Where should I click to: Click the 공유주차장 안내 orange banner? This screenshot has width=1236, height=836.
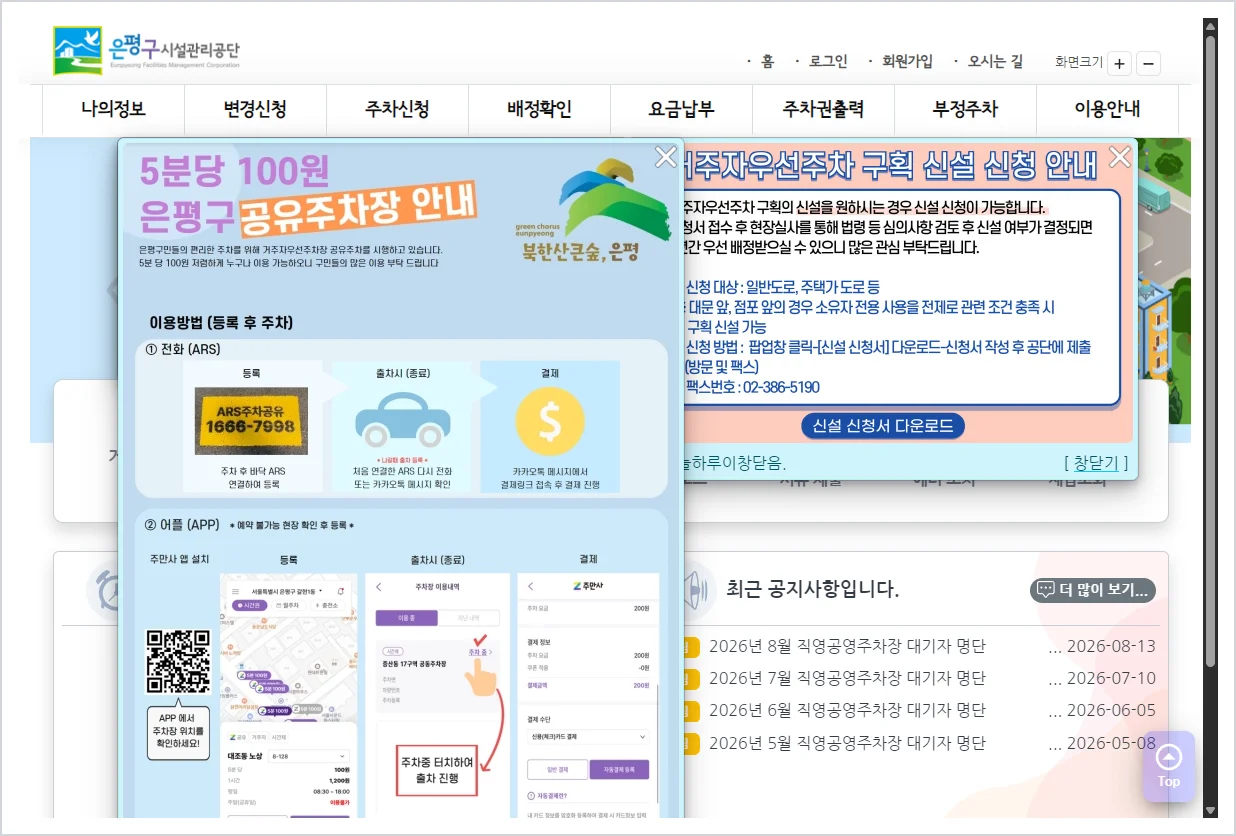point(357,207)
